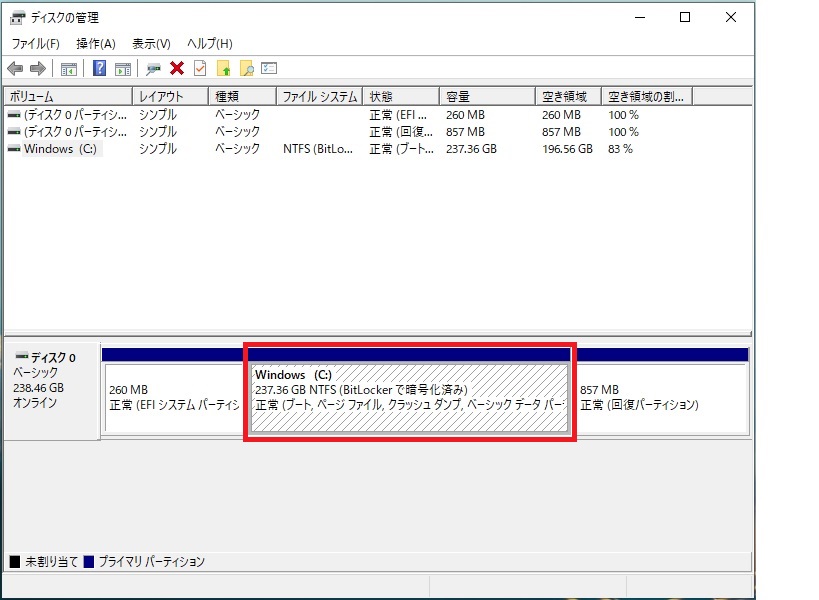This screenshot has width=819, height=600.
Task: Click the ディスク 0 disk label
Action: click(x=52, y=357)
